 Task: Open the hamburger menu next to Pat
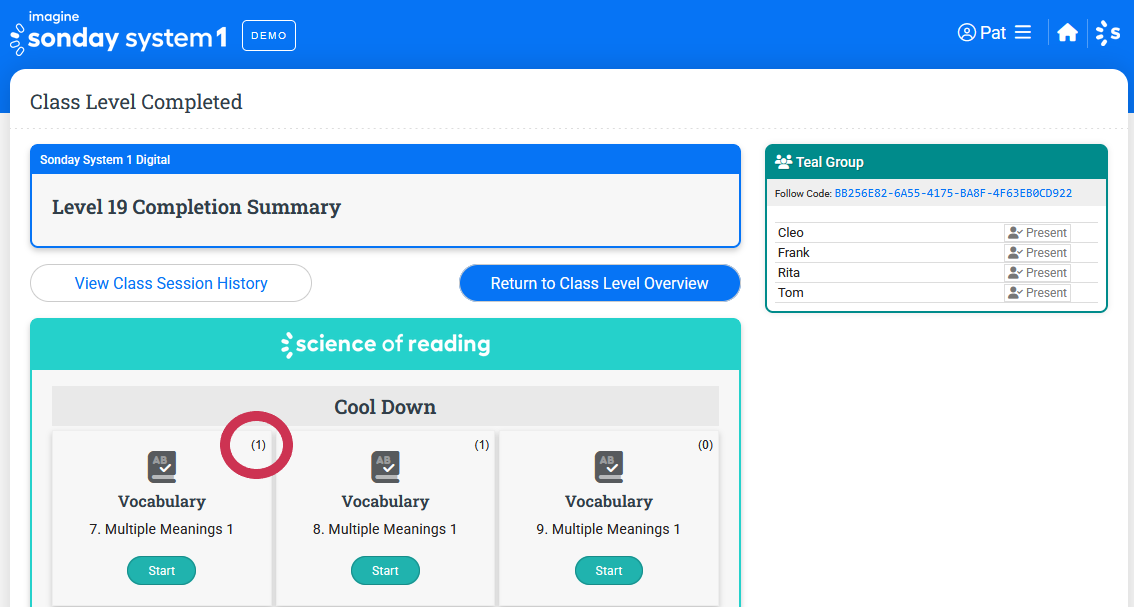(1023, 33)
